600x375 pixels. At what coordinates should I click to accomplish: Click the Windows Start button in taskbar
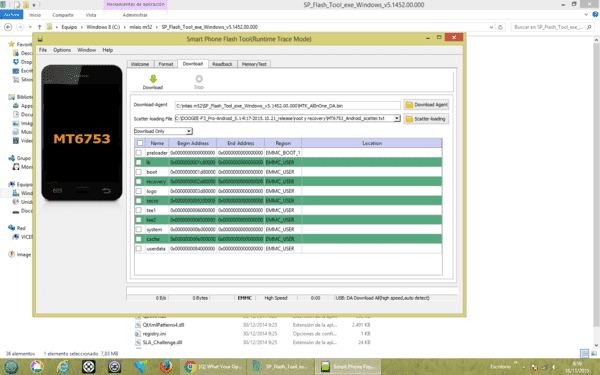coord(11,367)
